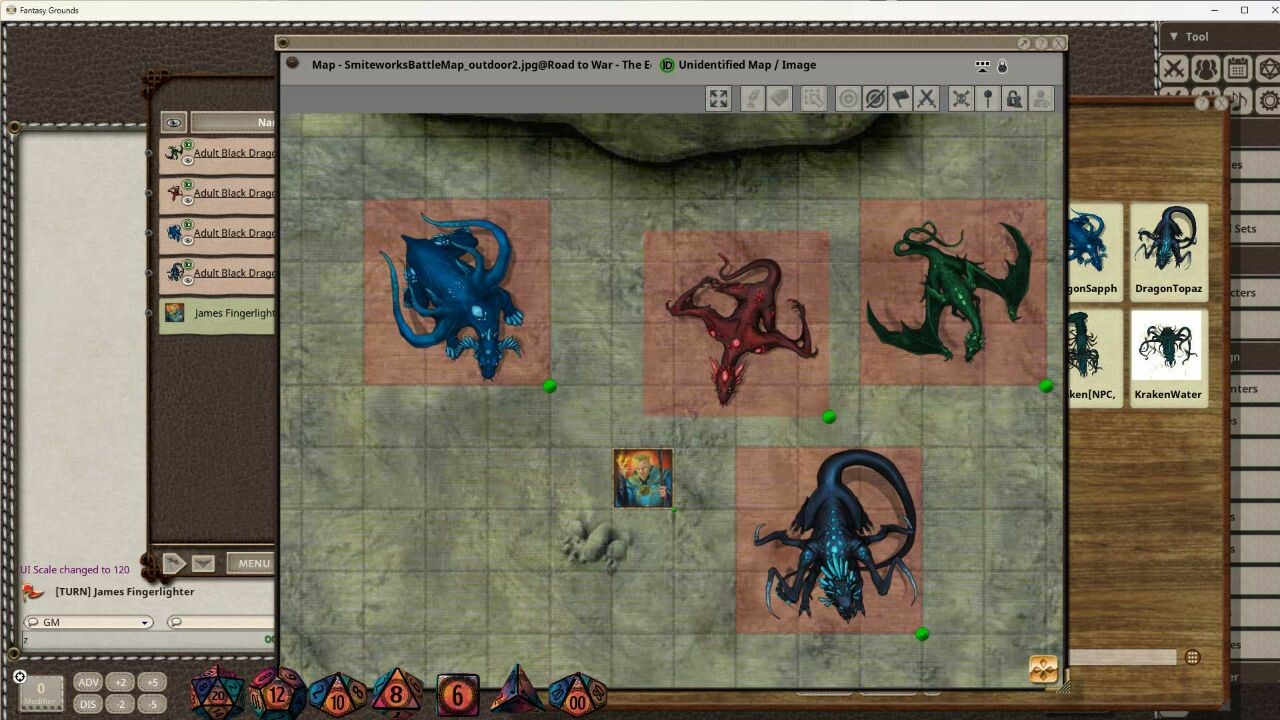Viewport: 1280px width, 720px height.
Task: Collapse the Tool panel with its triangle
Action: tap(1174, 36)
